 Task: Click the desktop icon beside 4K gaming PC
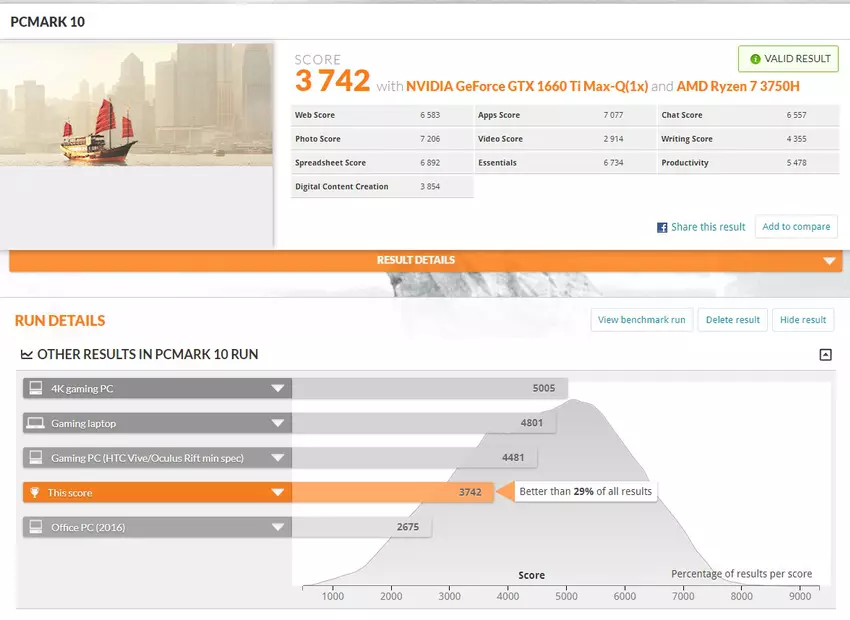35,389
